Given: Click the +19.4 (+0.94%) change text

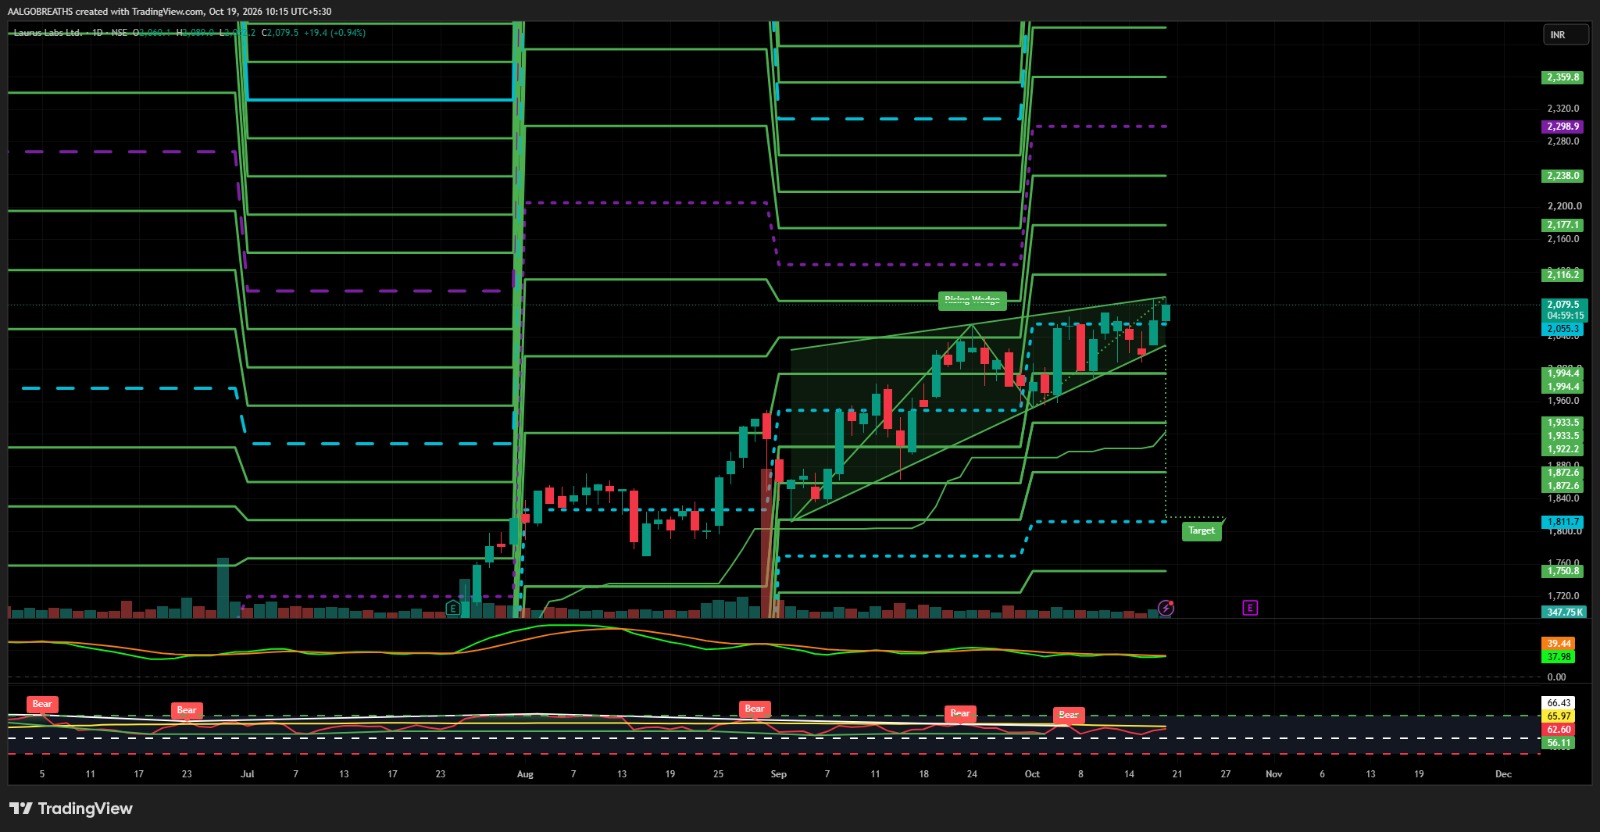Looking at the screenshot, I should tap(335, 33).
